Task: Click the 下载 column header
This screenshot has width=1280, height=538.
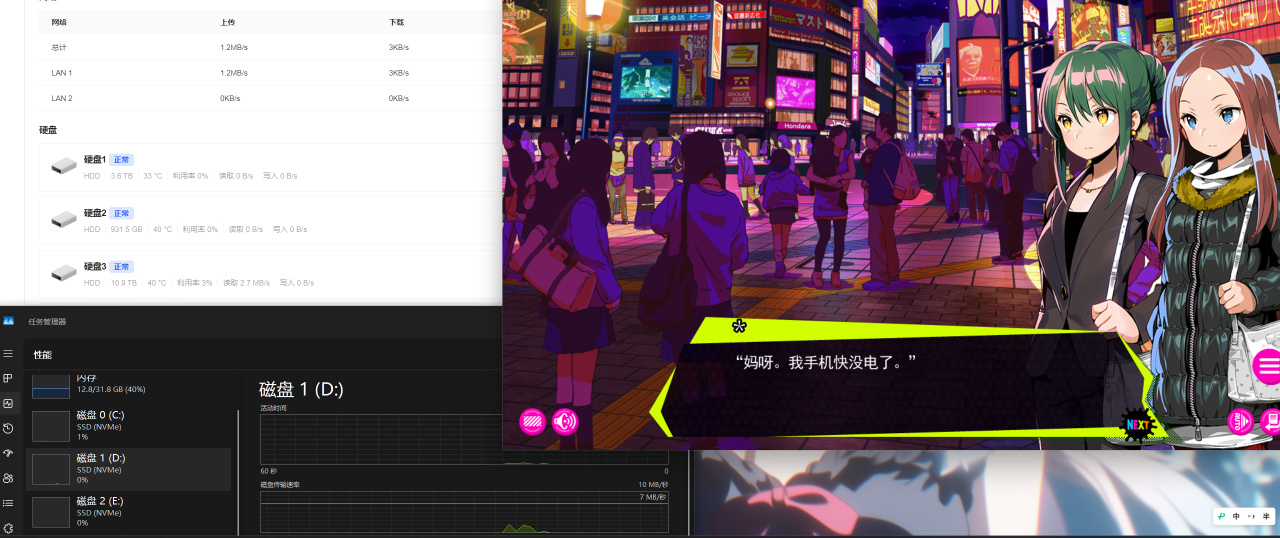Action: 396,21
